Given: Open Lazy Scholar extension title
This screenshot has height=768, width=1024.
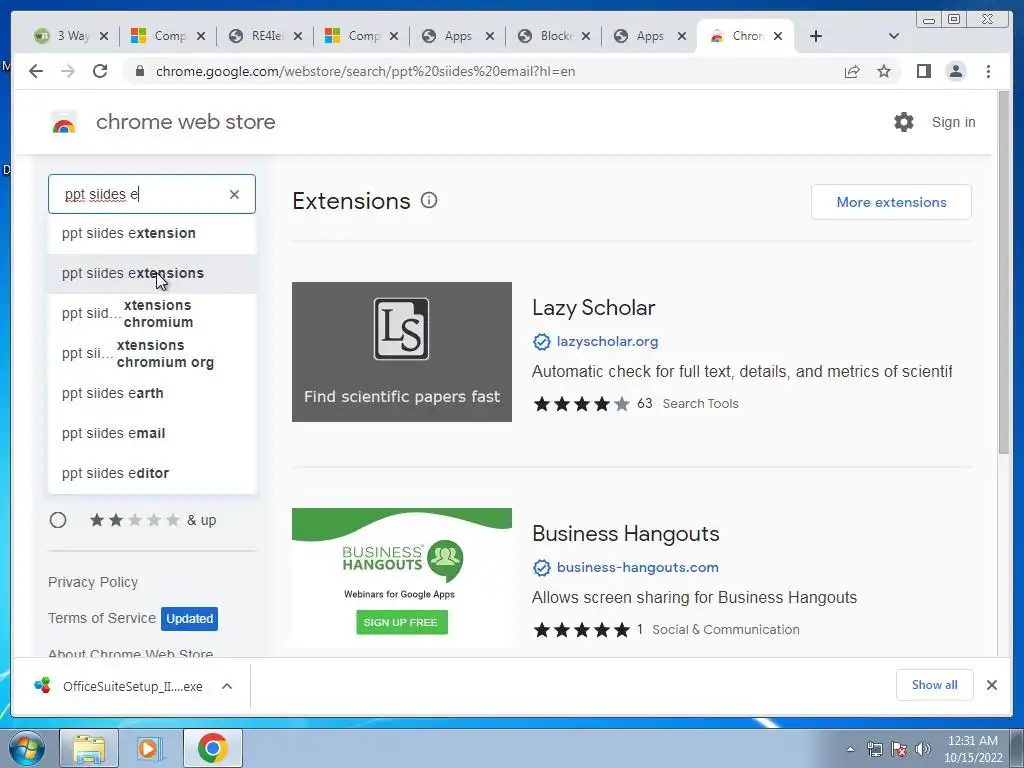Looking at the screenshot, I should [x=594, y=308].
